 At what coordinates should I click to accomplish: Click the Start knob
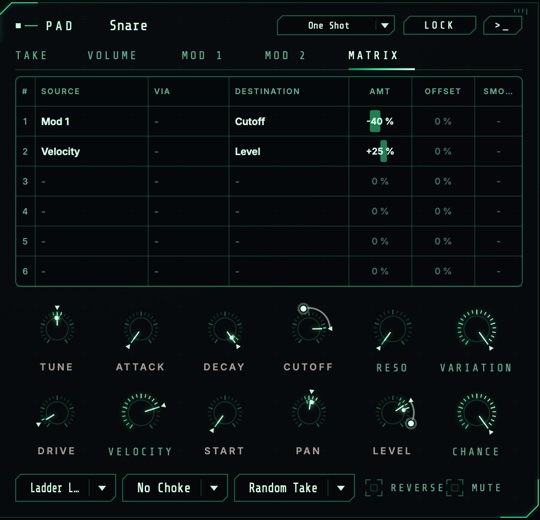[x=225, y=412]
